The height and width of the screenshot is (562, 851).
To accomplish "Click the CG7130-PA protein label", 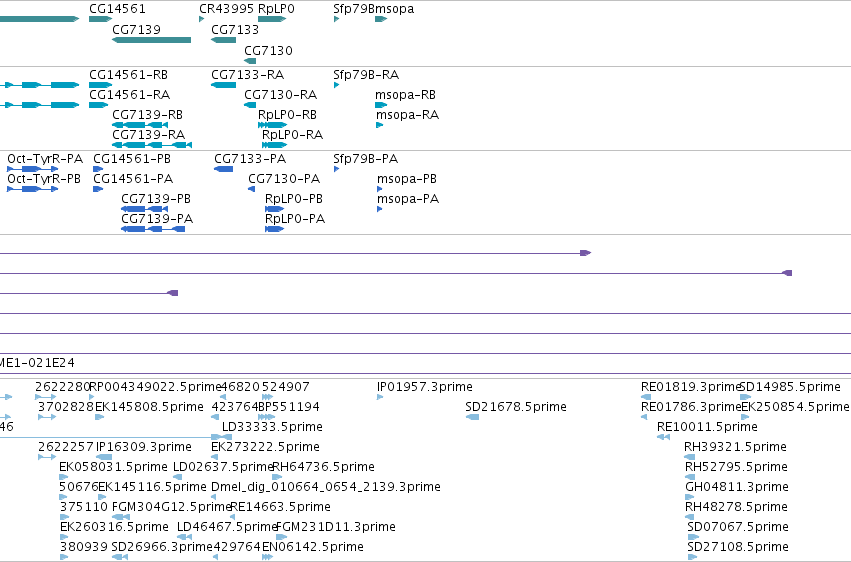I will (284, 178).
